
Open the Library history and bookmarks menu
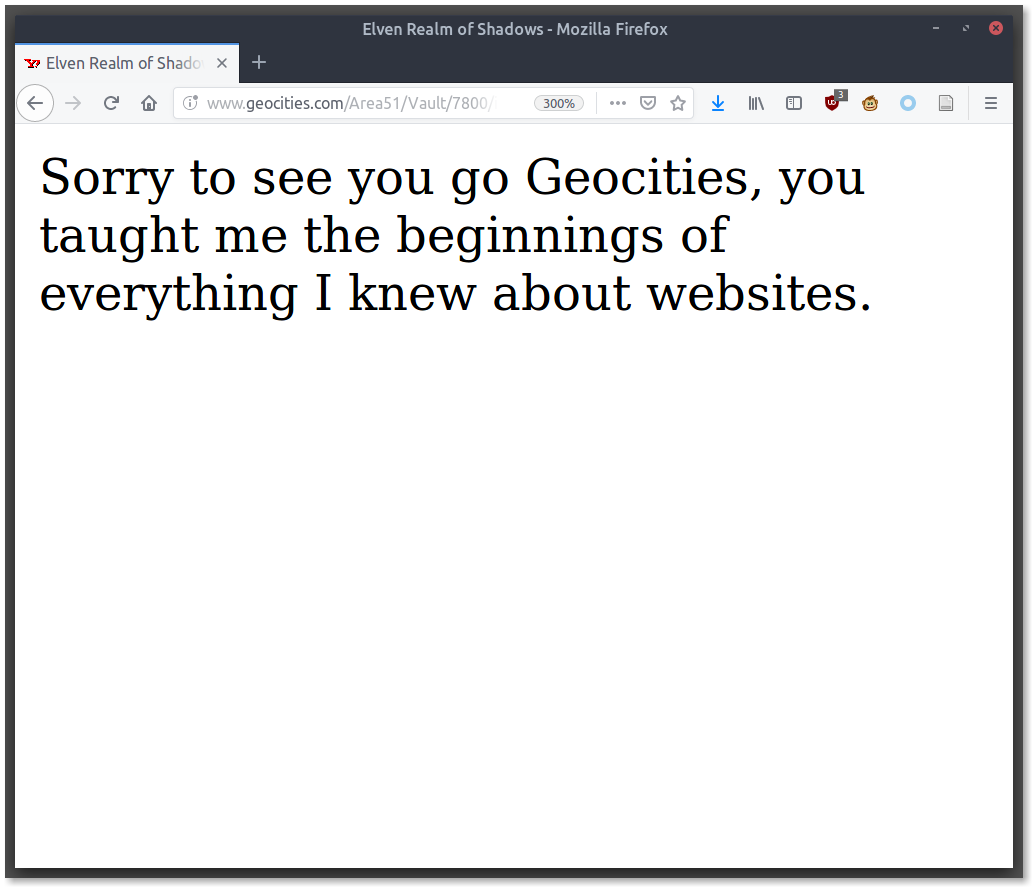(756, 103)
